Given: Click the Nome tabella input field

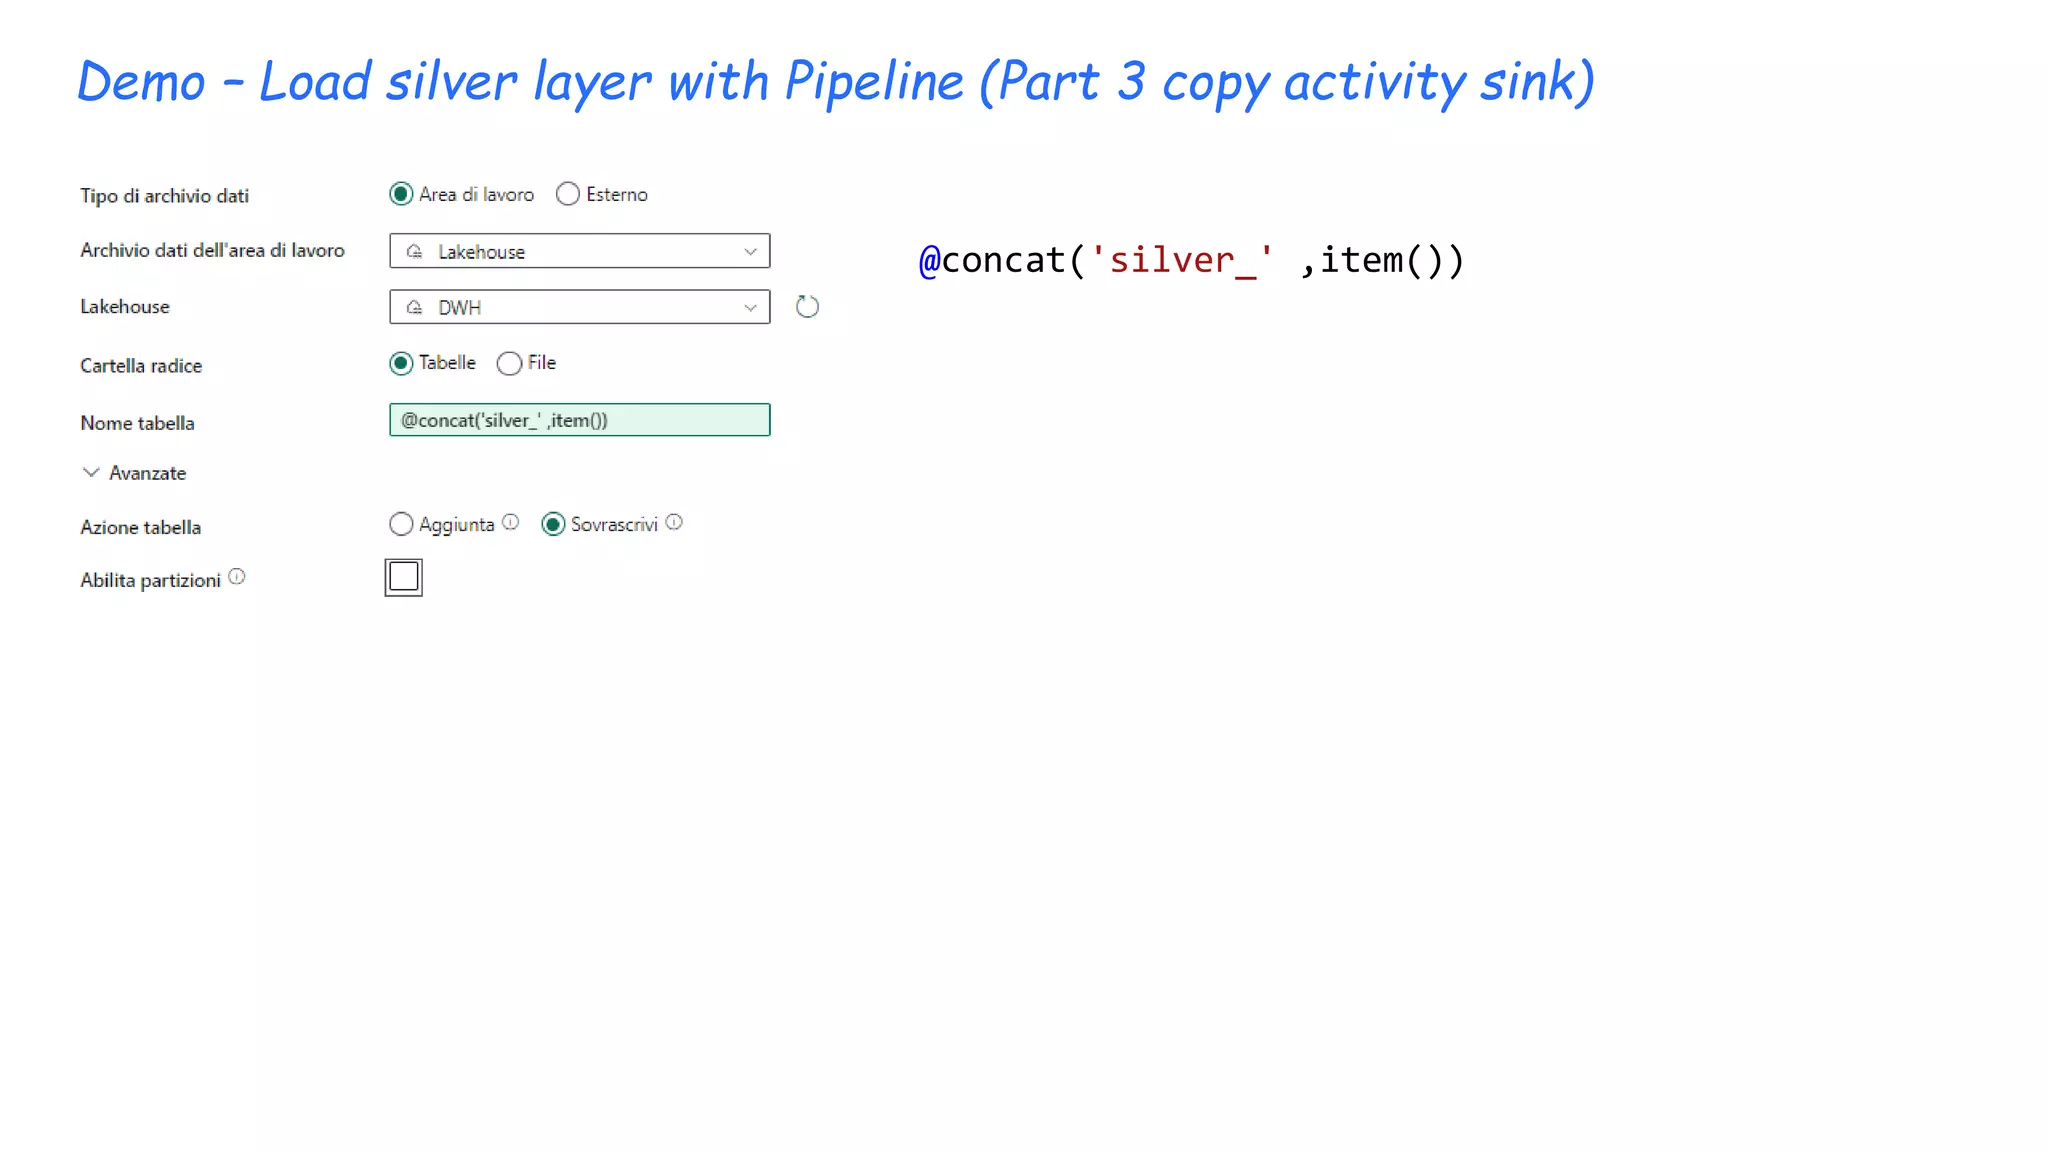Looking at the screenshot, I should point(579,420).
